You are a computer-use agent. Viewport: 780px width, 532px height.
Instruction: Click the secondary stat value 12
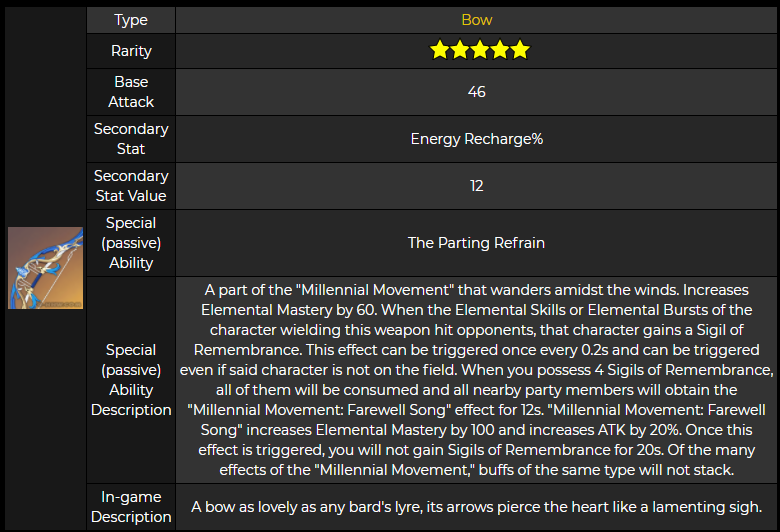(477, 186)
